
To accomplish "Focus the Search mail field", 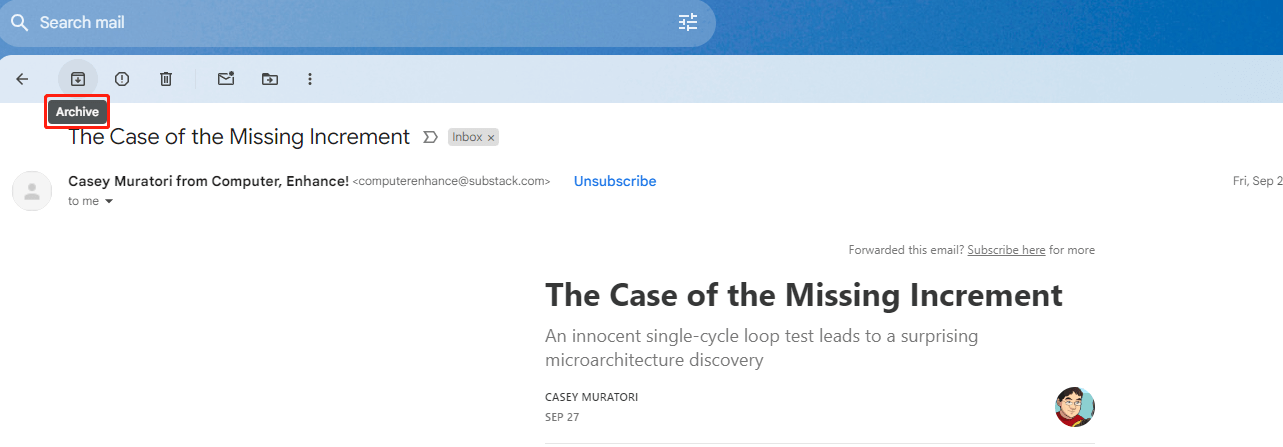I will [x=350, y=22].
